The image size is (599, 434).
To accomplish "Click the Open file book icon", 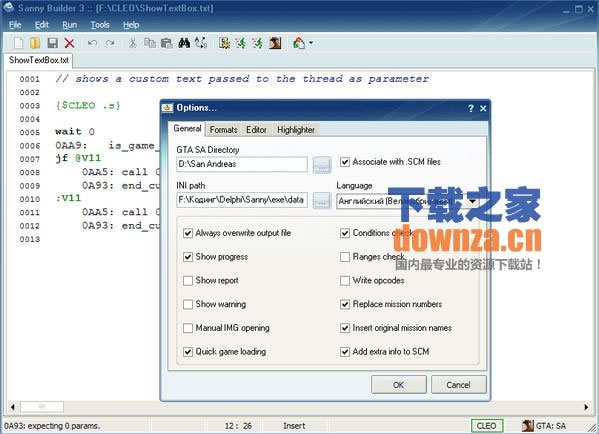I will [x=35, y=43].
